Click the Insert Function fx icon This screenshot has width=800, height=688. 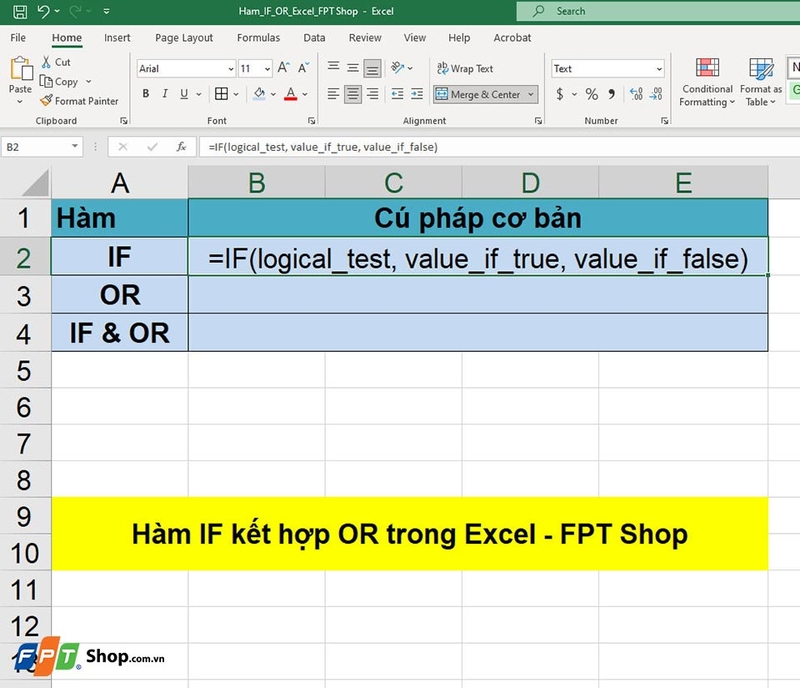point(181,147)
